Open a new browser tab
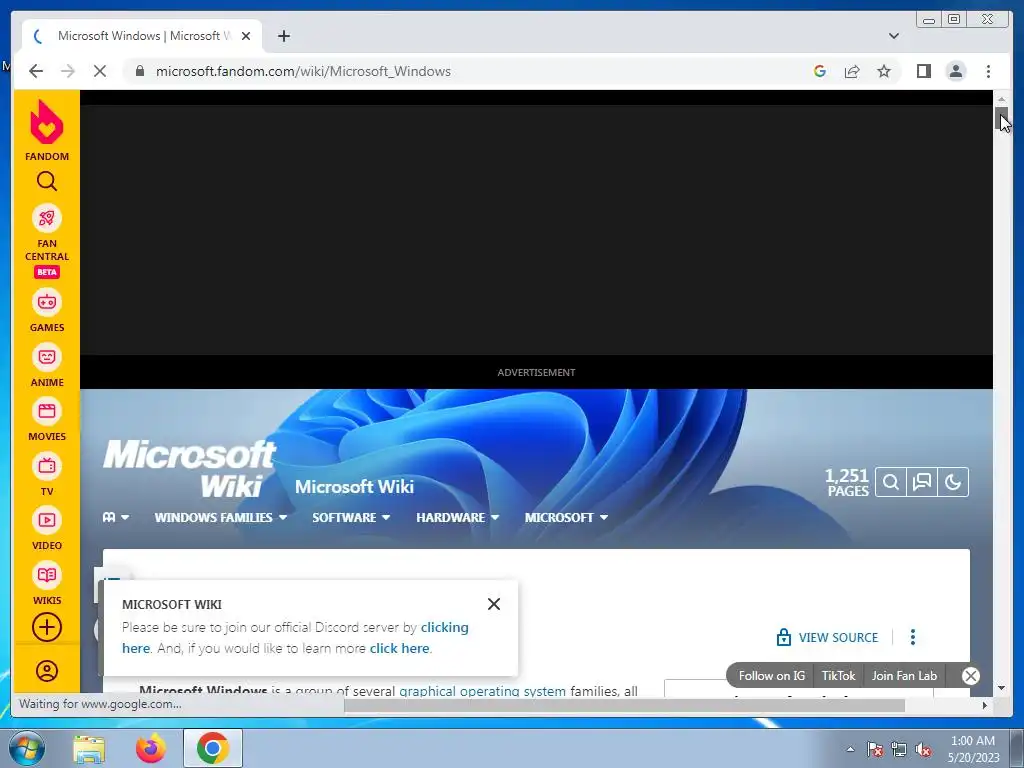Image resolution: width=1024 pixels, height=768 pixels. 283,36
